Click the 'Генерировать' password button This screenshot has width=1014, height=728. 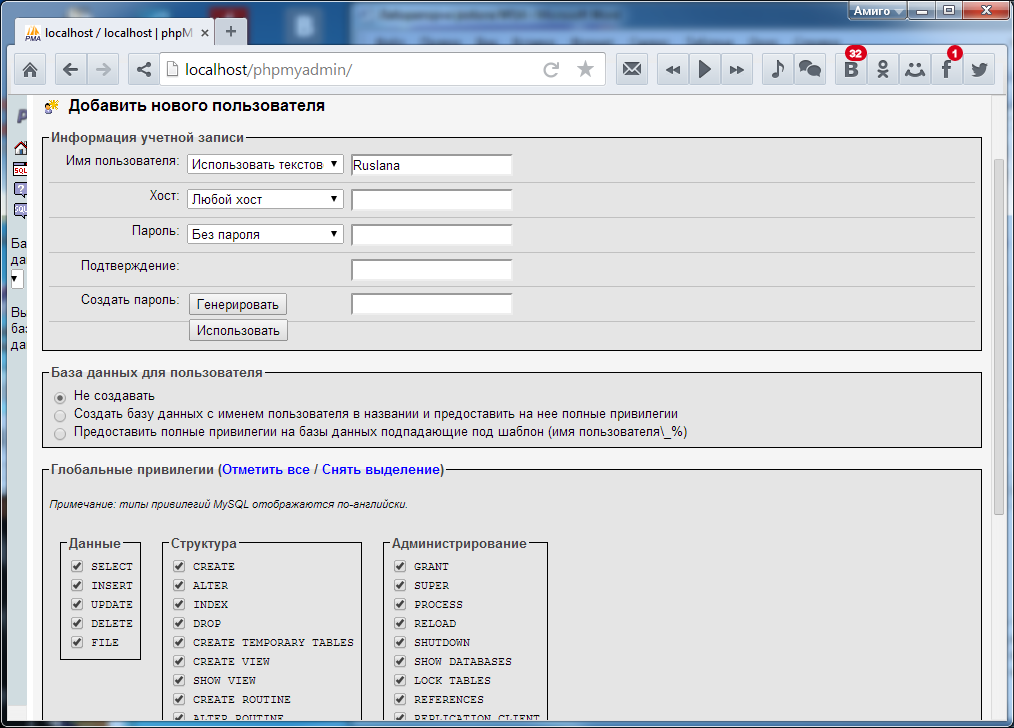(238, 304)
